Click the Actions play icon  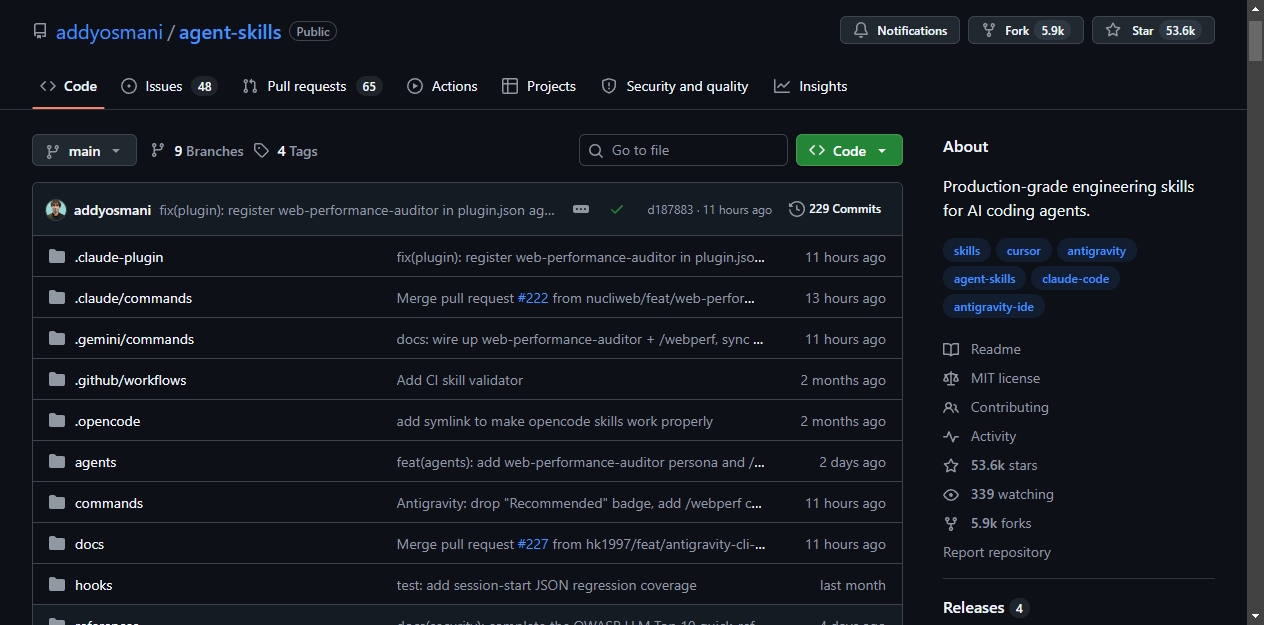click(x=415, y=87)
